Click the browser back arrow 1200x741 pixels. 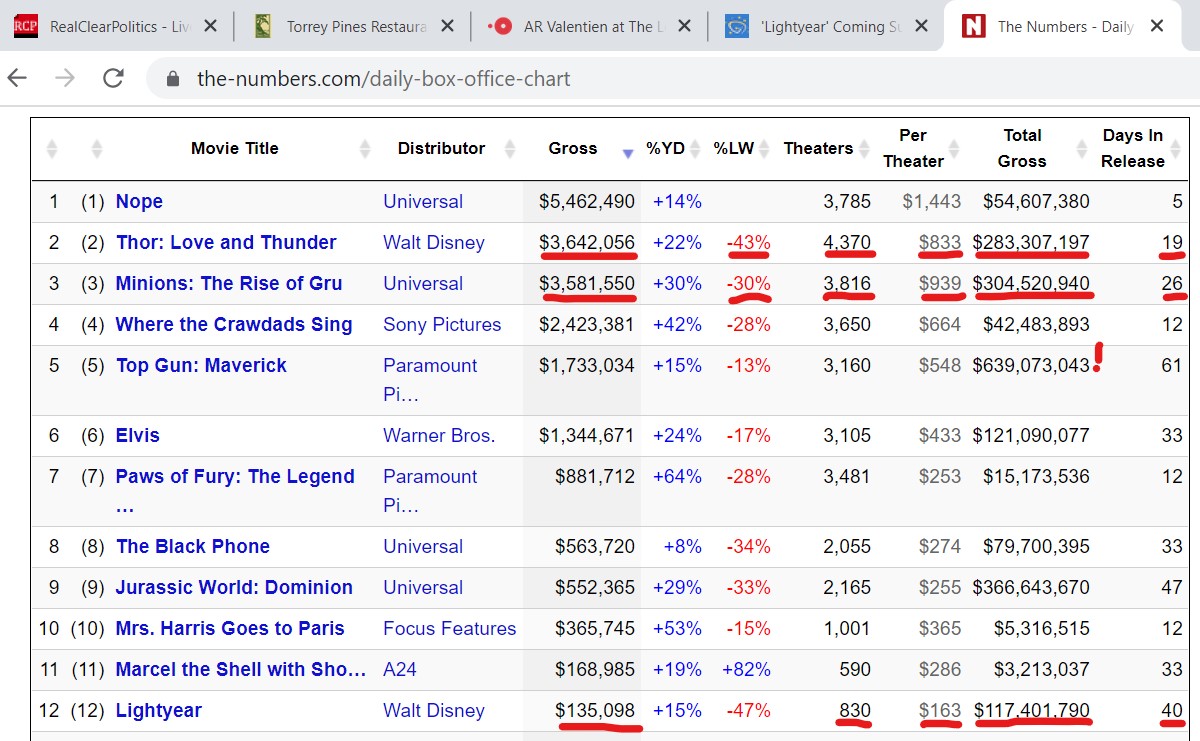pos(17,79)
